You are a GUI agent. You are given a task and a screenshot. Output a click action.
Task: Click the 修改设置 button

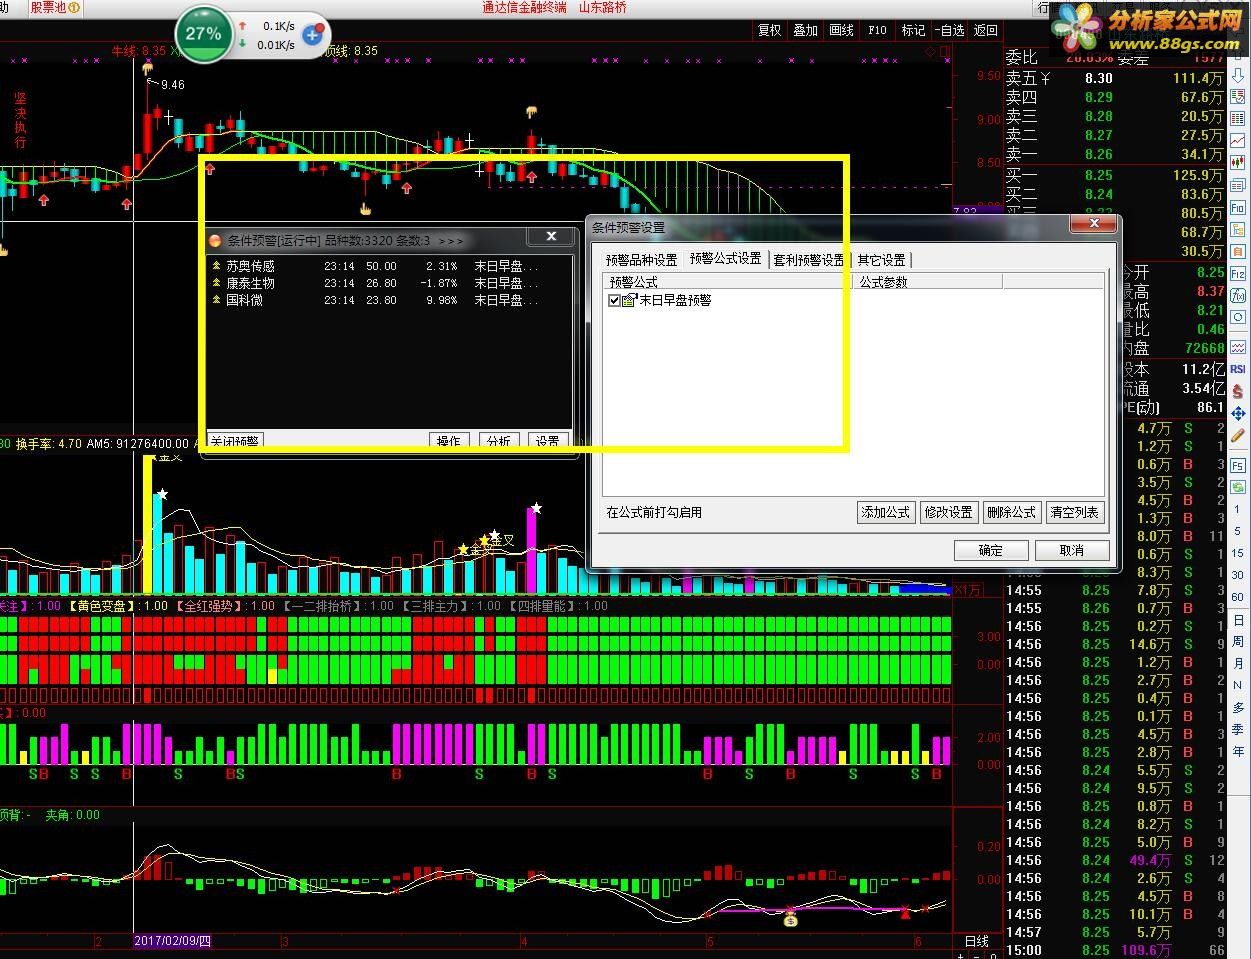(x=948, y=512)
